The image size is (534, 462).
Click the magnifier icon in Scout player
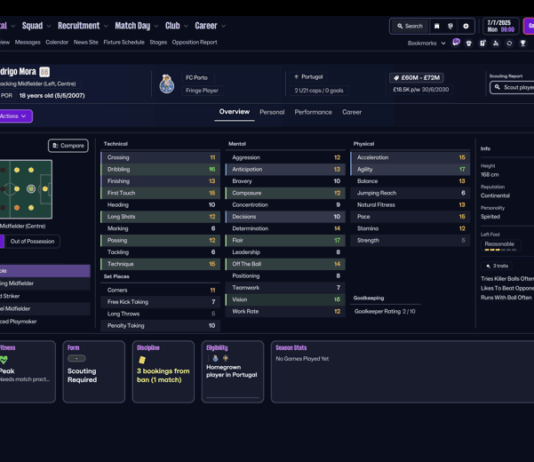pyautogui.click(x=497, y=87)
